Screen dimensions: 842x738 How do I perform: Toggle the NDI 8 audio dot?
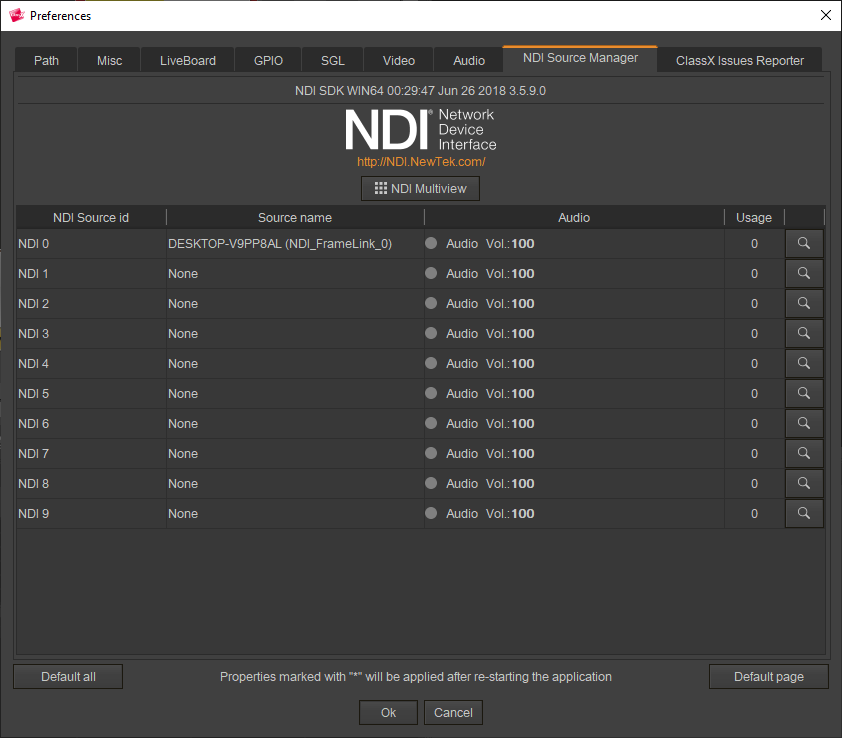432,483
